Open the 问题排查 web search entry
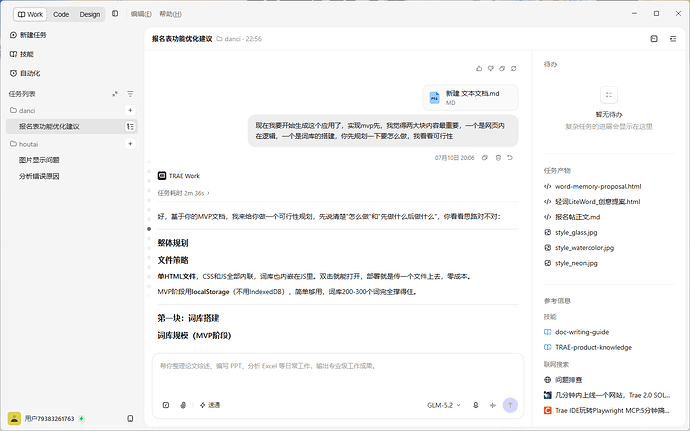This screenshot has width=690, height=431. click(x=563, y=379)
